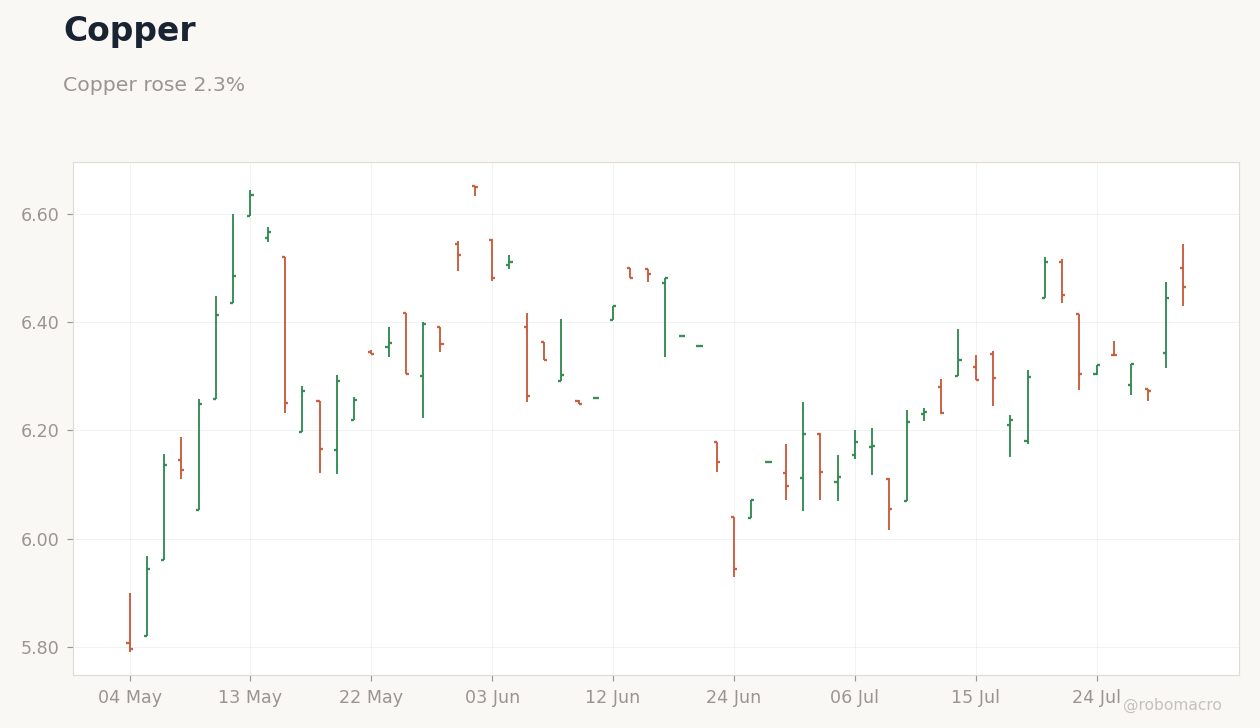
Task: Select the 6.20 y-axis label
Action: [40, 431]
